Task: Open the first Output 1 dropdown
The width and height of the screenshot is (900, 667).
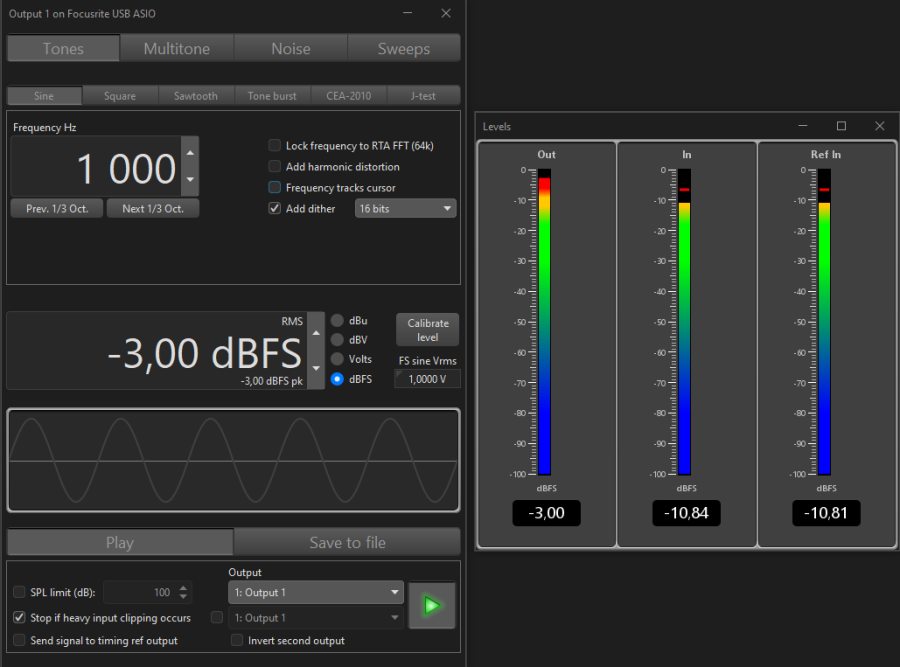Action: point(316,592)
